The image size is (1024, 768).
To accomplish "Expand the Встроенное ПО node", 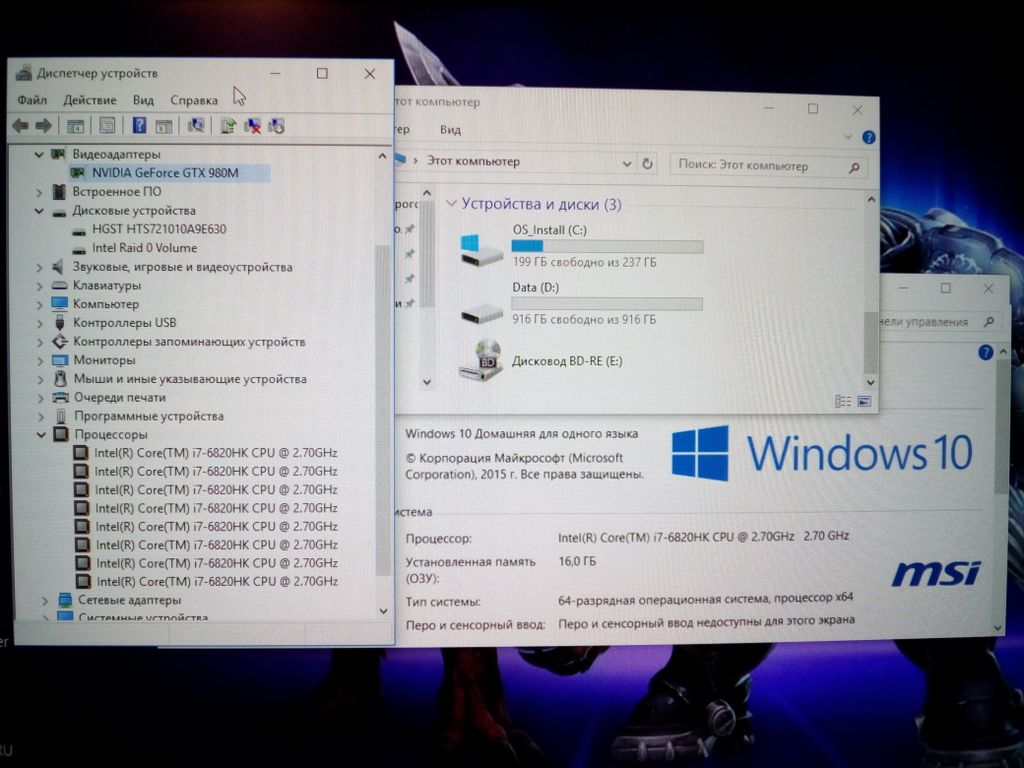I will [x=39, y=192].
